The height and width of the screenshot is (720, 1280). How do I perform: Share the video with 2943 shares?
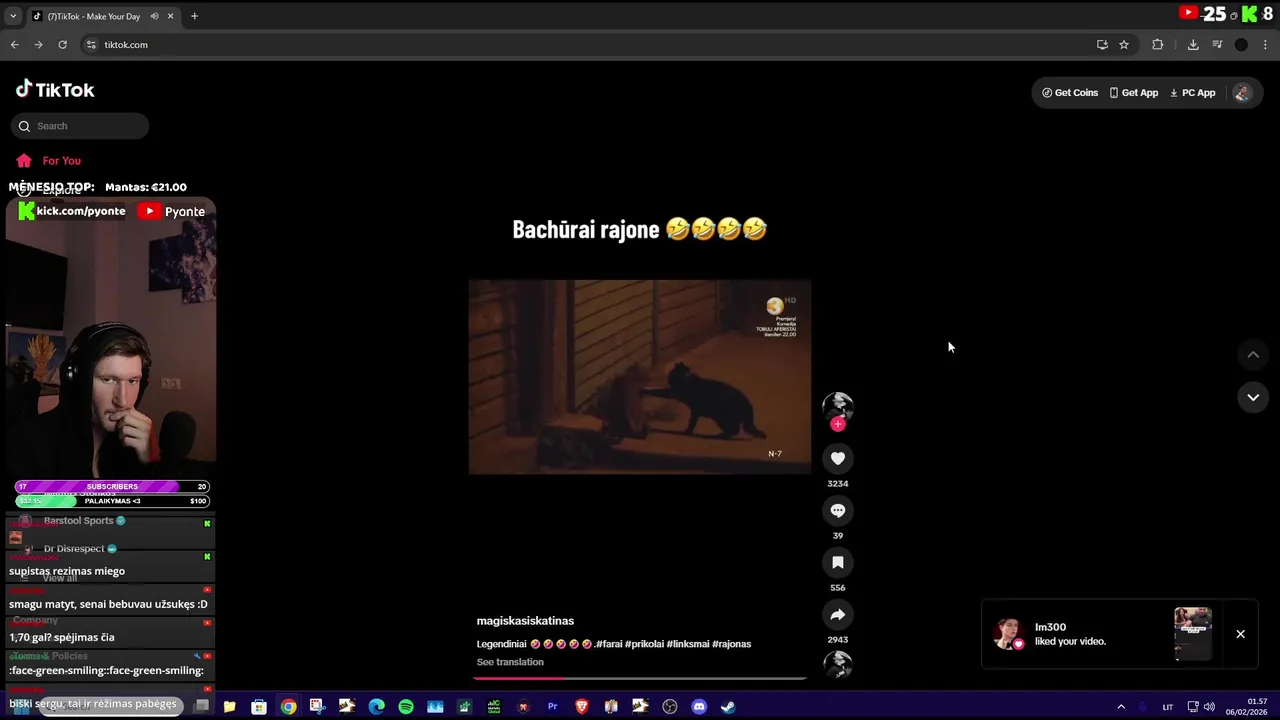point(838,614)
